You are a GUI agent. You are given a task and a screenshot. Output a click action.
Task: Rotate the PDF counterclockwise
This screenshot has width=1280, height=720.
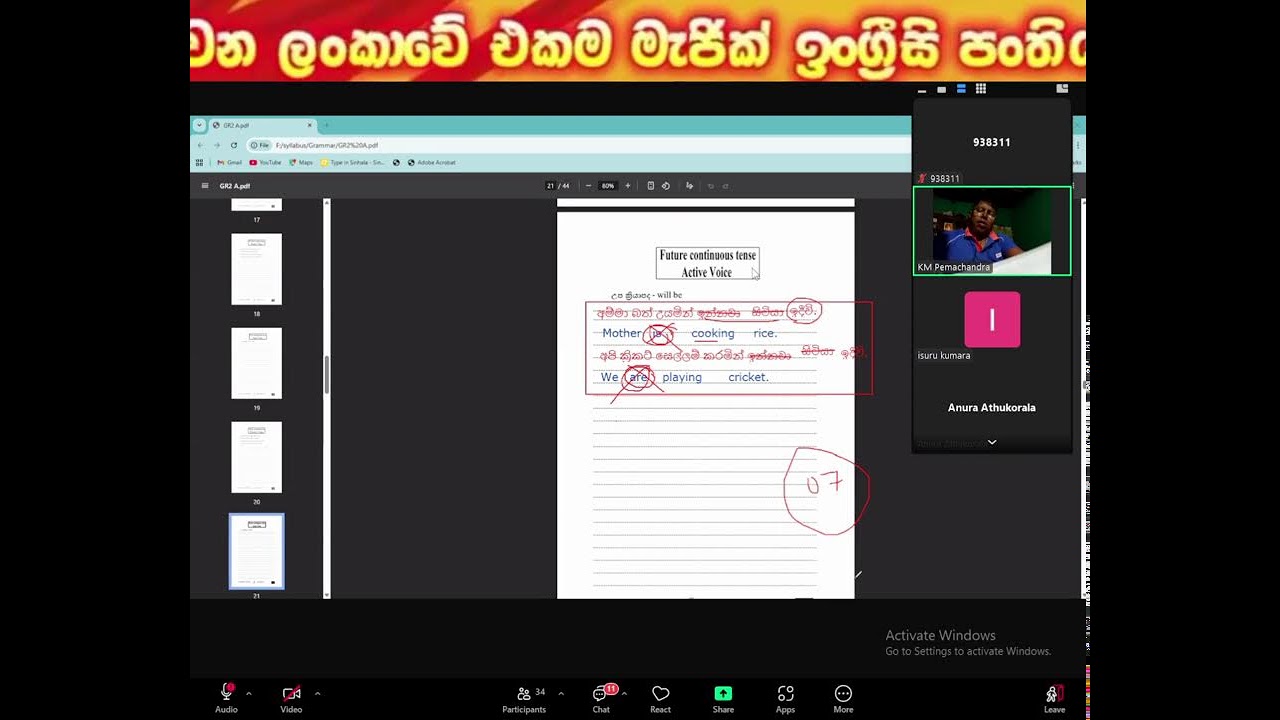(666, 186)
